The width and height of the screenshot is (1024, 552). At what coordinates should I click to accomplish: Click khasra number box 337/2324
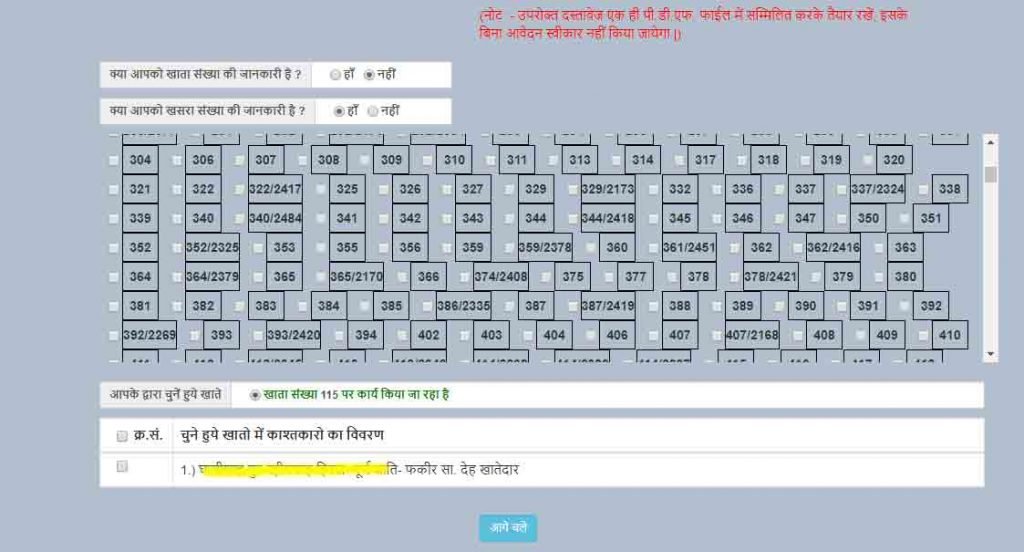(x=877, y=189)
